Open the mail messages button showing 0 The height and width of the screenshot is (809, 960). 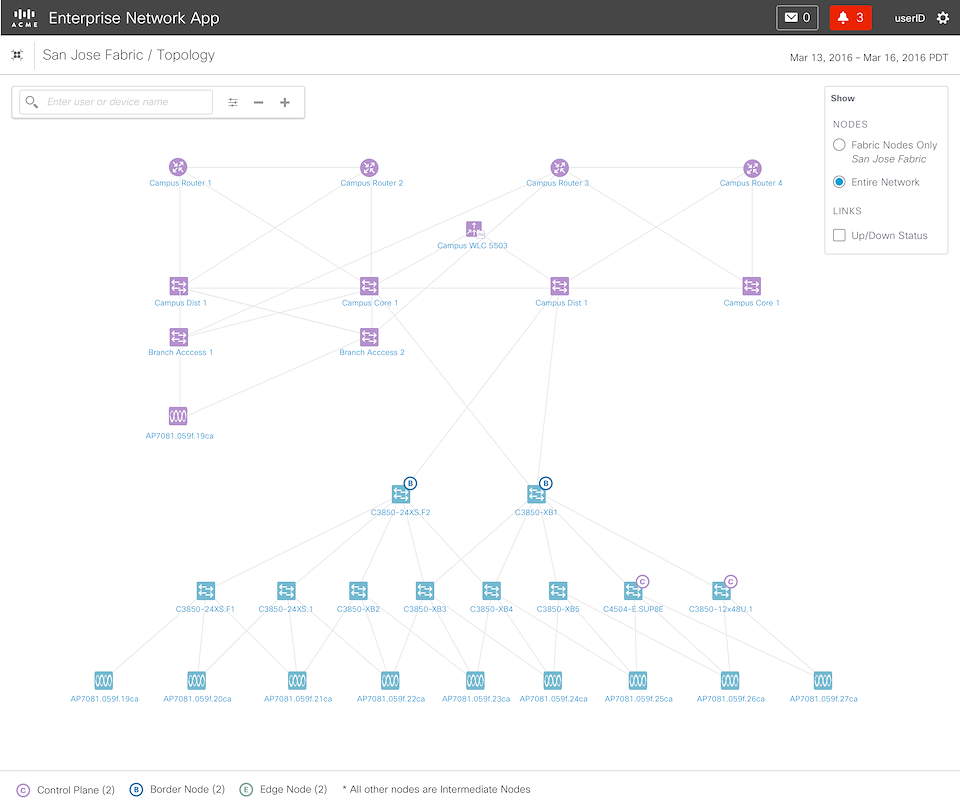tap(797, 18)
